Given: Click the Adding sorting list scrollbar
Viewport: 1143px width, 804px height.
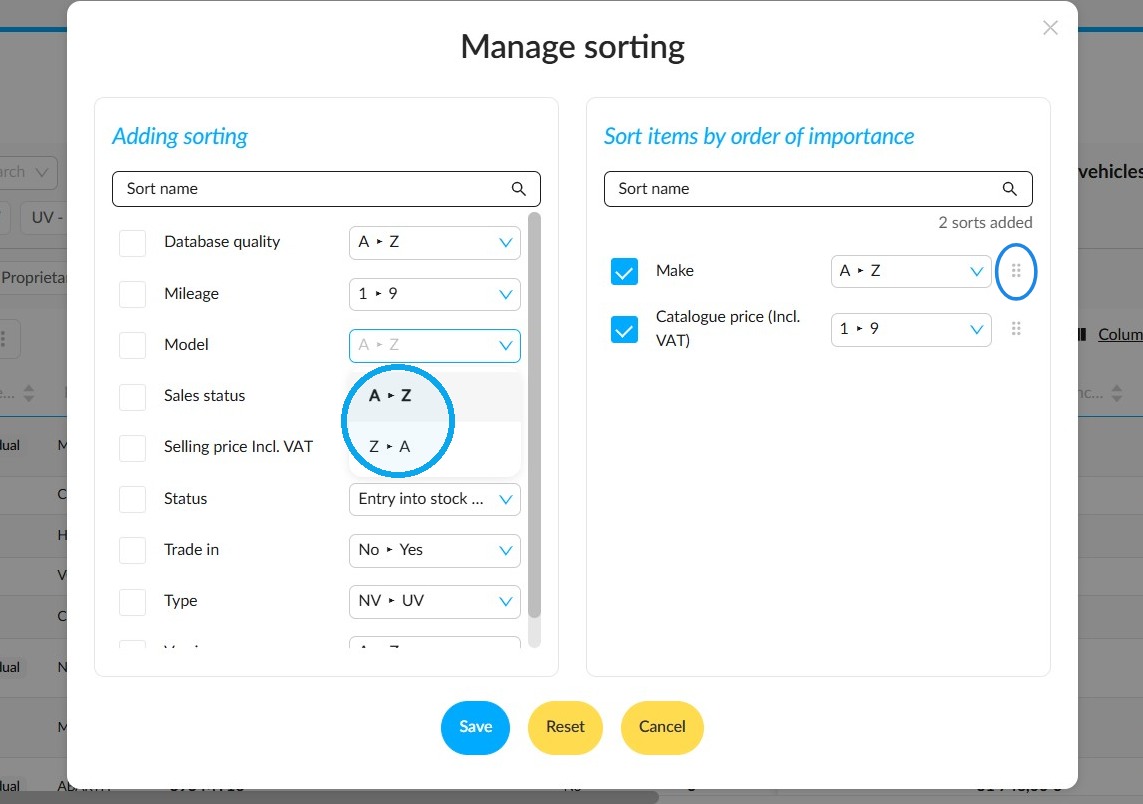Looking at the screenshot, I should [534, 415].
